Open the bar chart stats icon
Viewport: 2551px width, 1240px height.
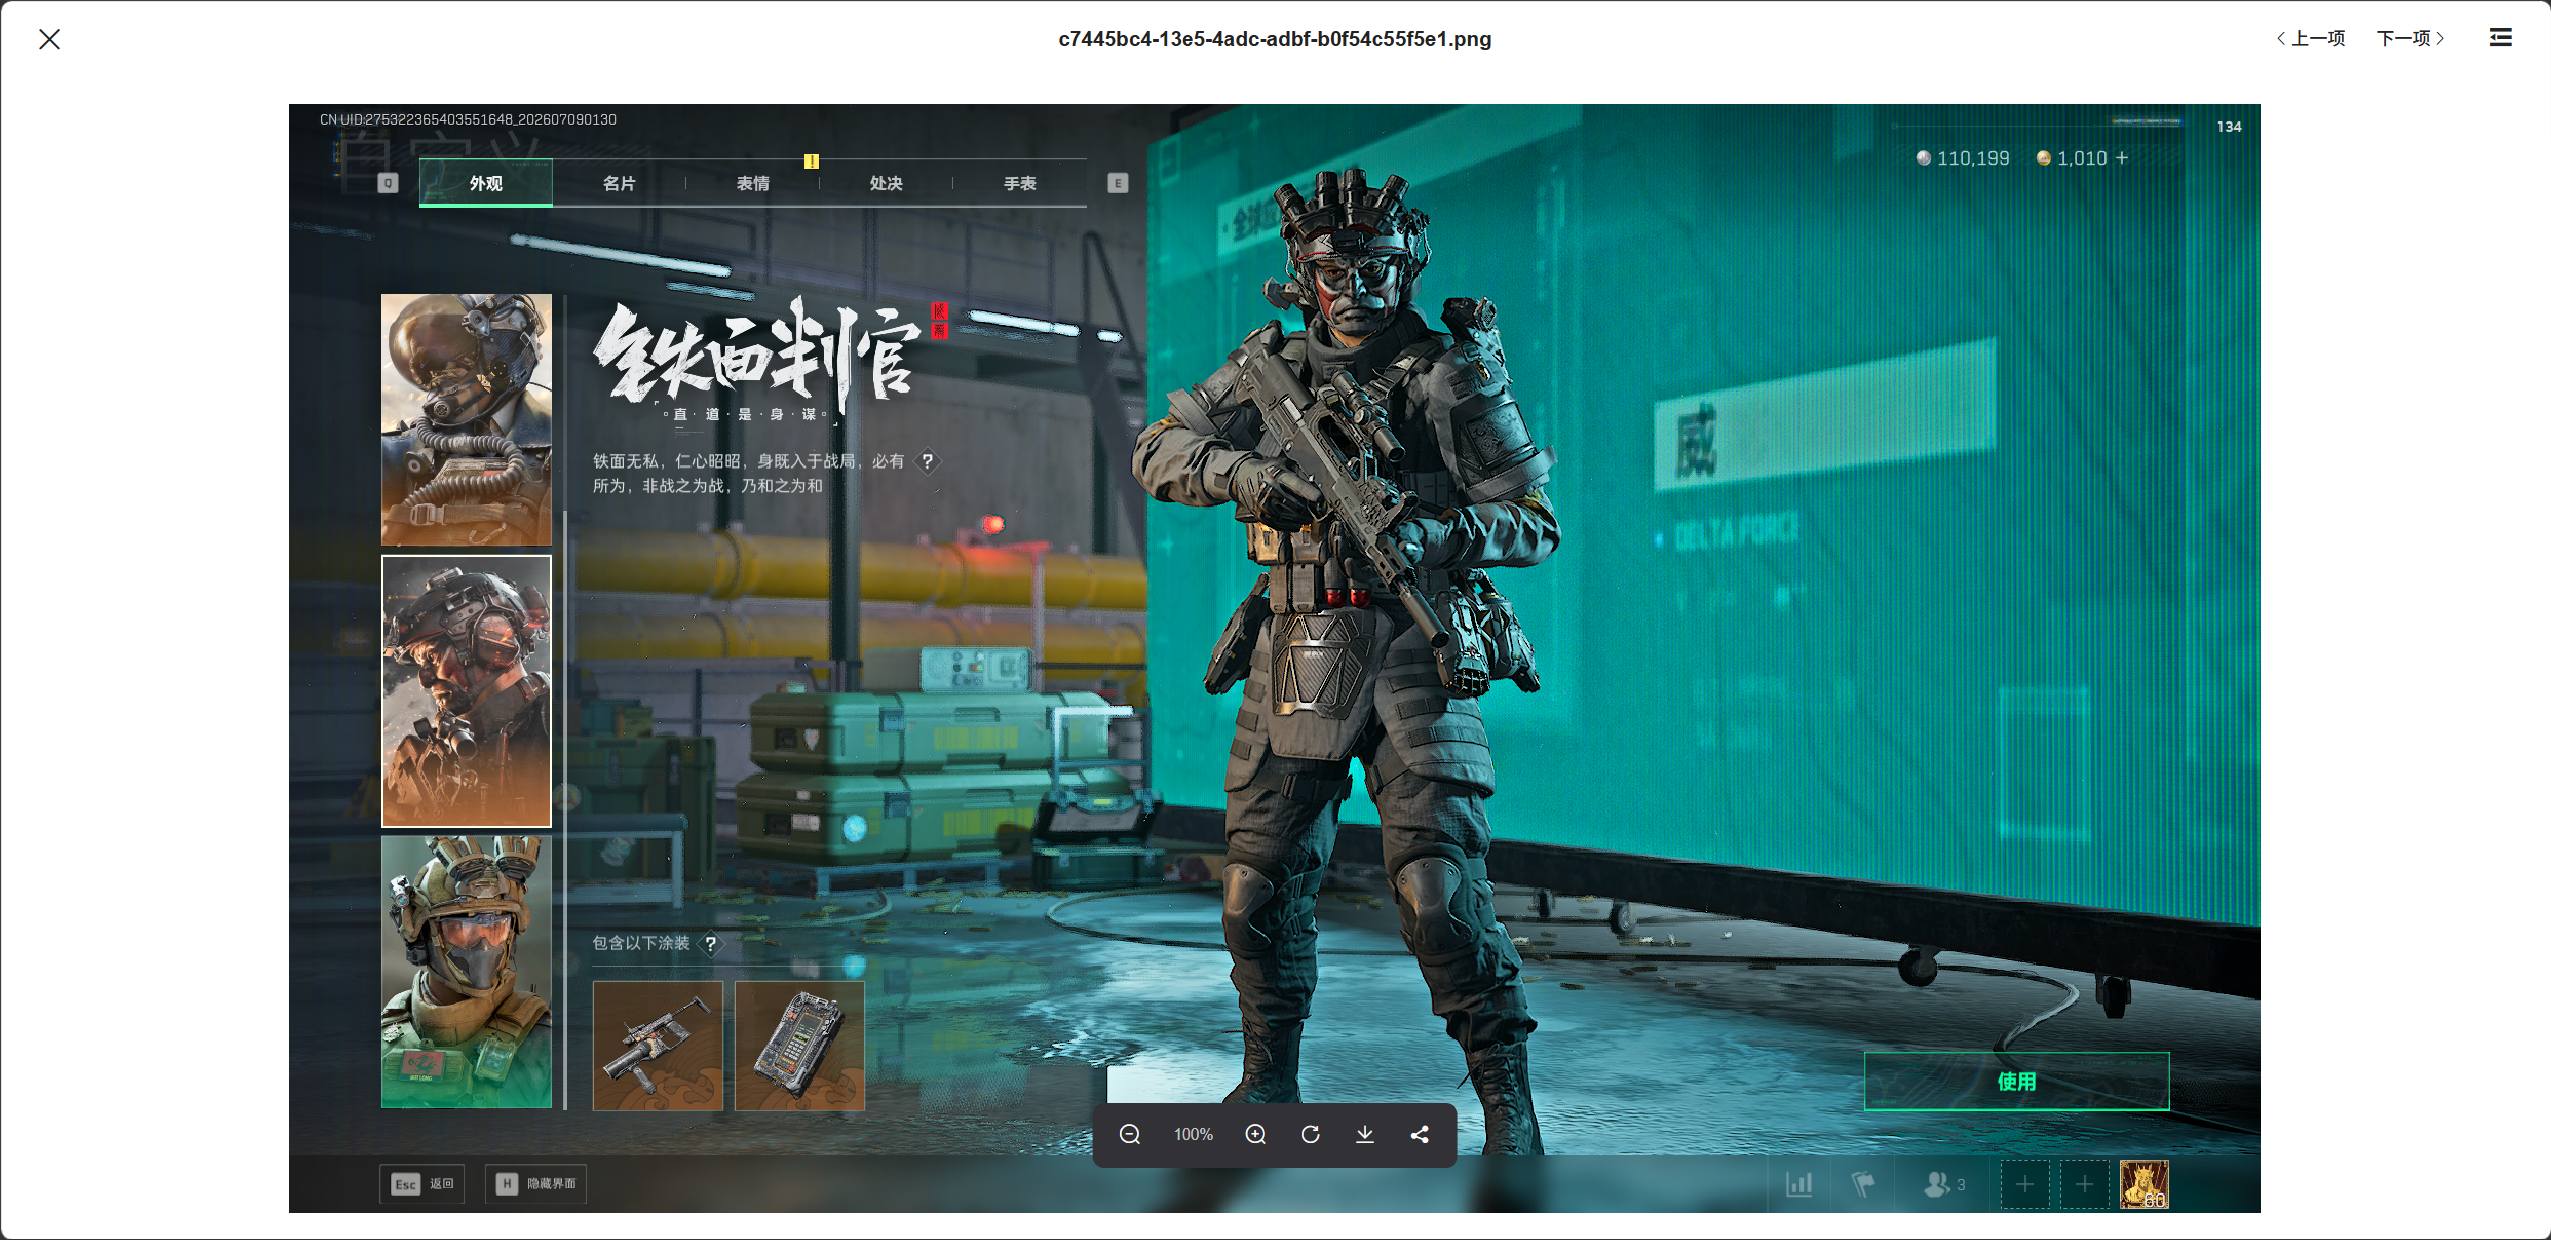click(1799, 1185)
